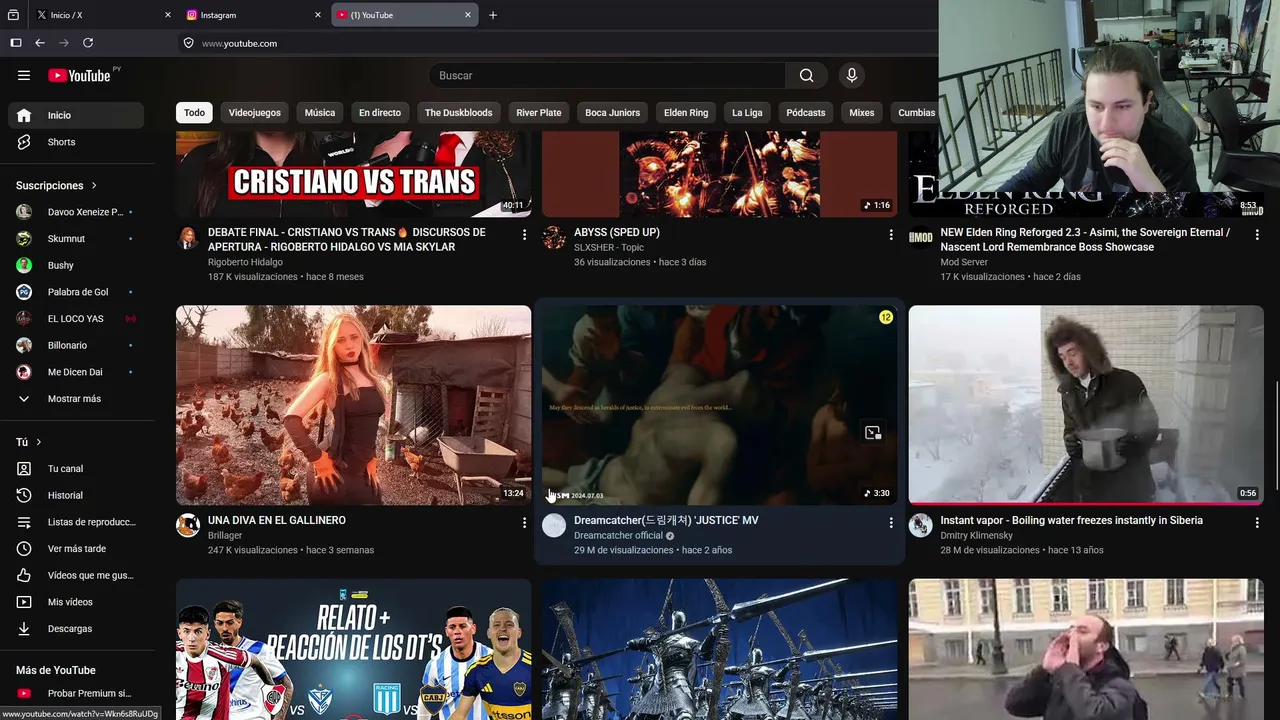1280x720 pixels.
Task: Open a new browser tab
Action: click(x=493, y=15)
